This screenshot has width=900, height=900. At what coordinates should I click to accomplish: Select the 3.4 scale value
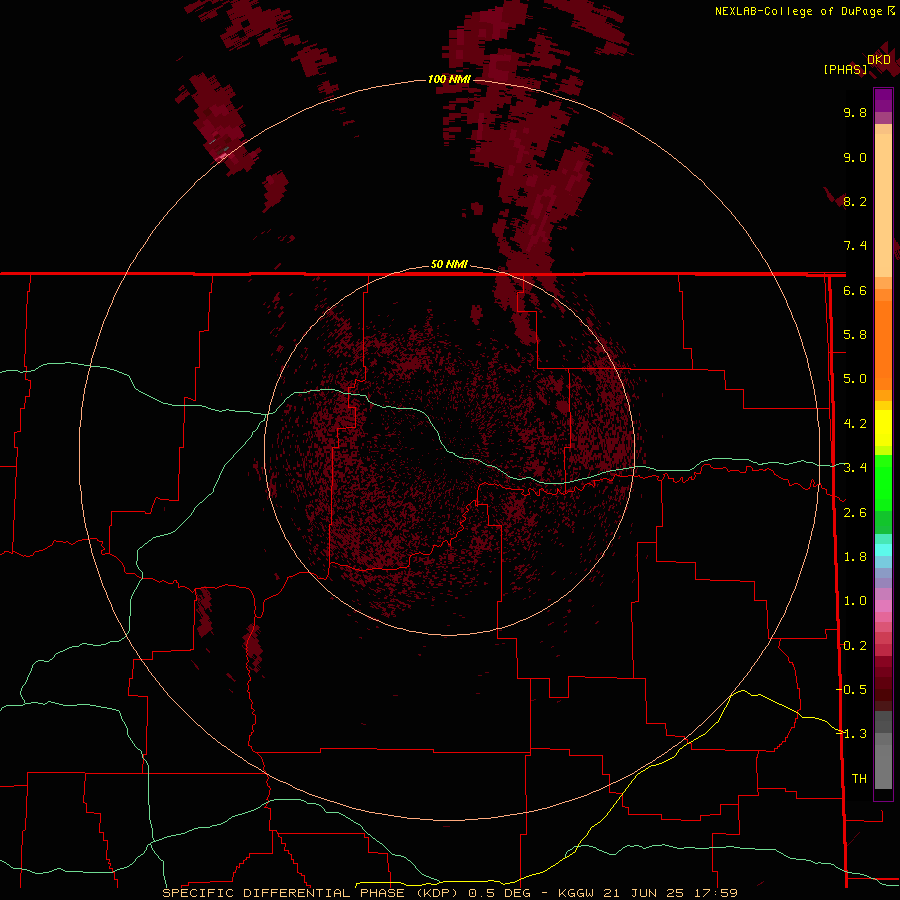pos(855,468)
